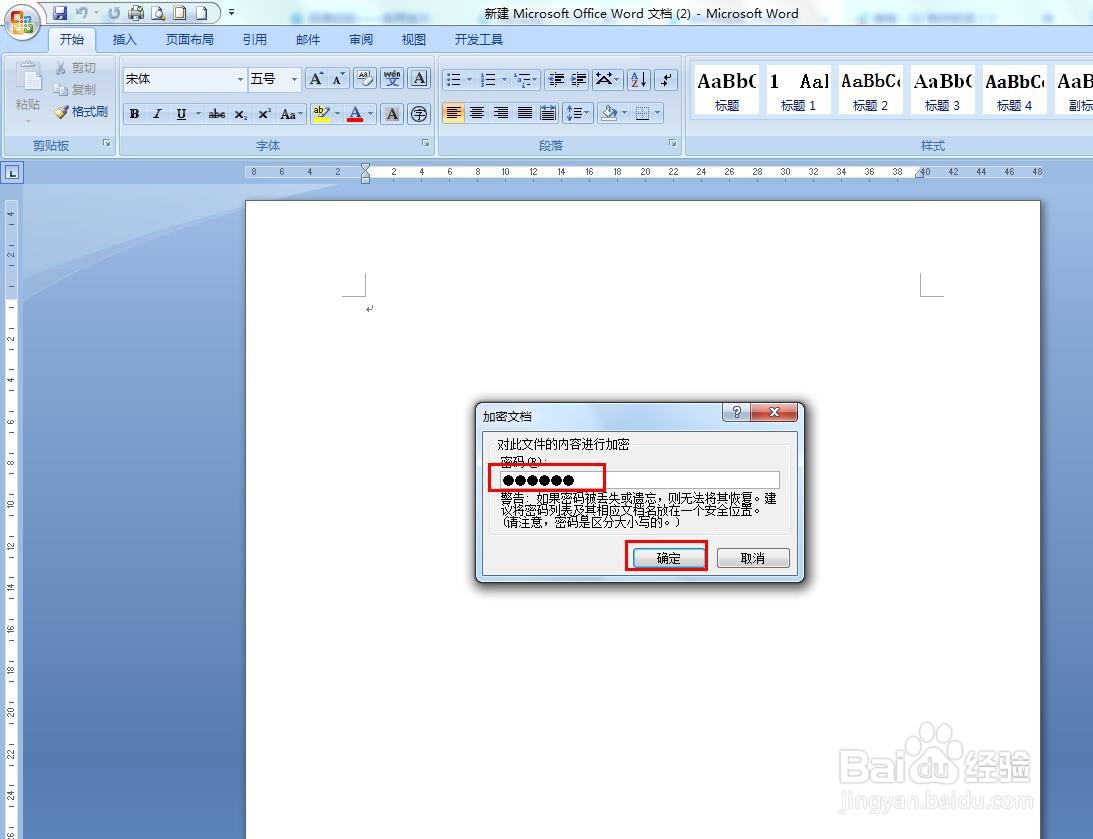This screenshot has width=1093, height=839.
Task: Toggle Center alignment
Action: (477, 113)
